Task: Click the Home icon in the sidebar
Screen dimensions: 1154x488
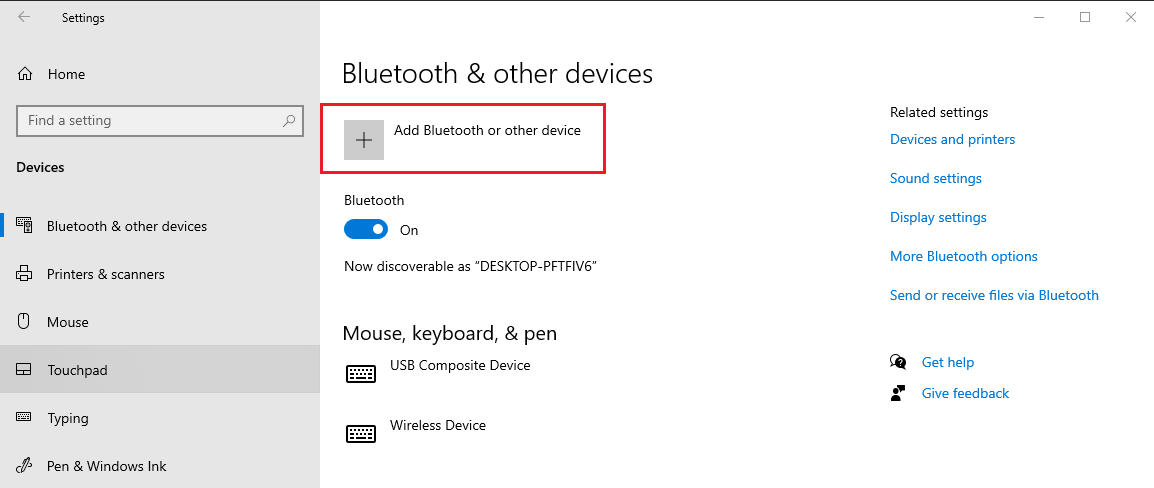Action: (26, 74)
